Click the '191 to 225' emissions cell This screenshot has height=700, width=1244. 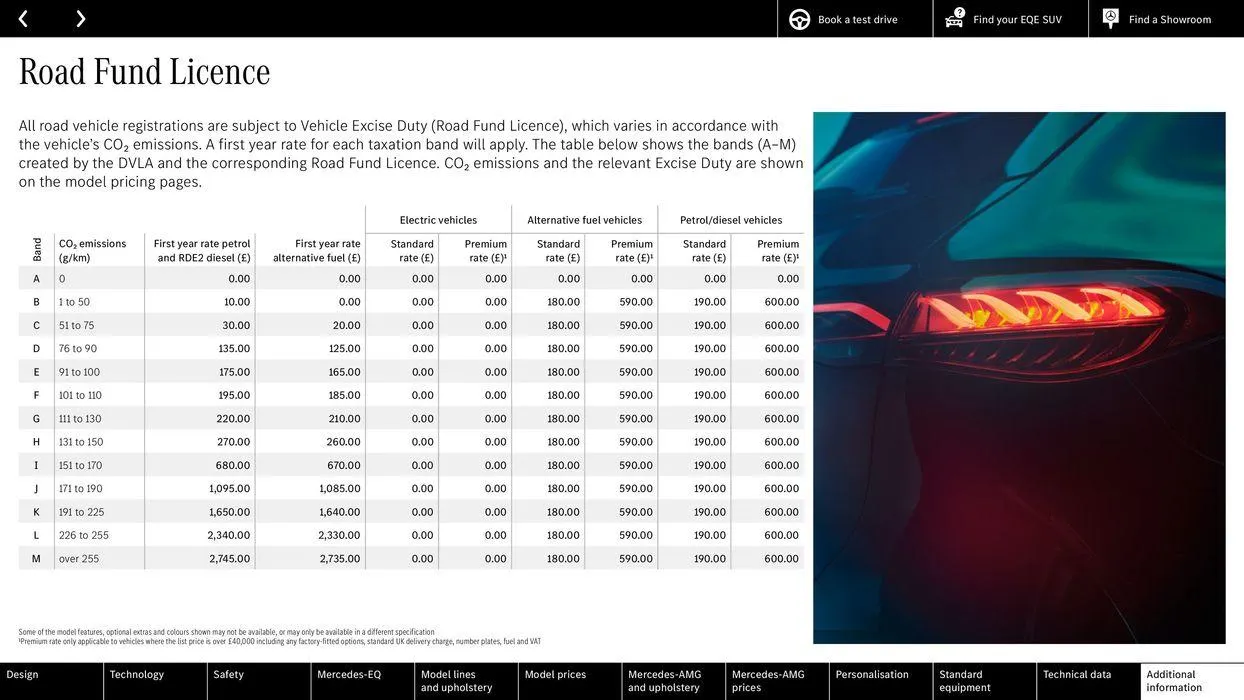pyautogui.click(x=81, y=512)
